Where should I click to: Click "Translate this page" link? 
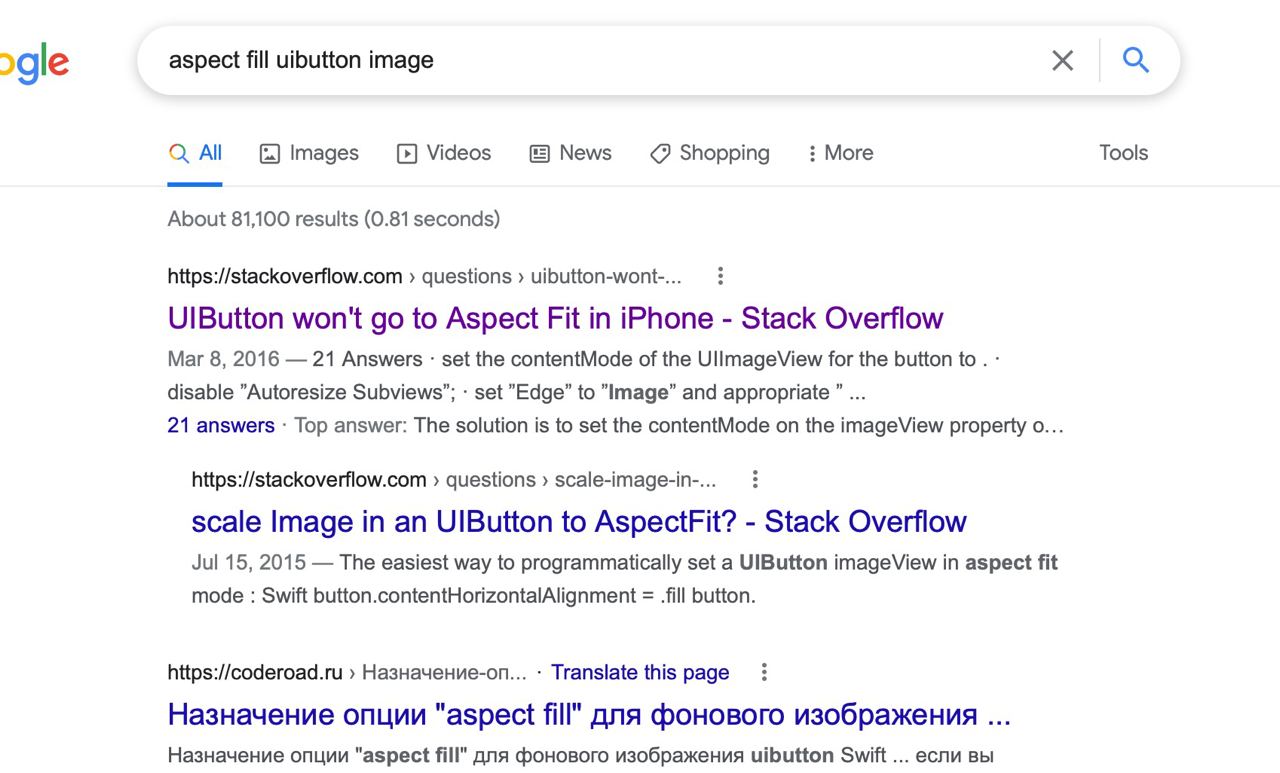pos(640,672)
